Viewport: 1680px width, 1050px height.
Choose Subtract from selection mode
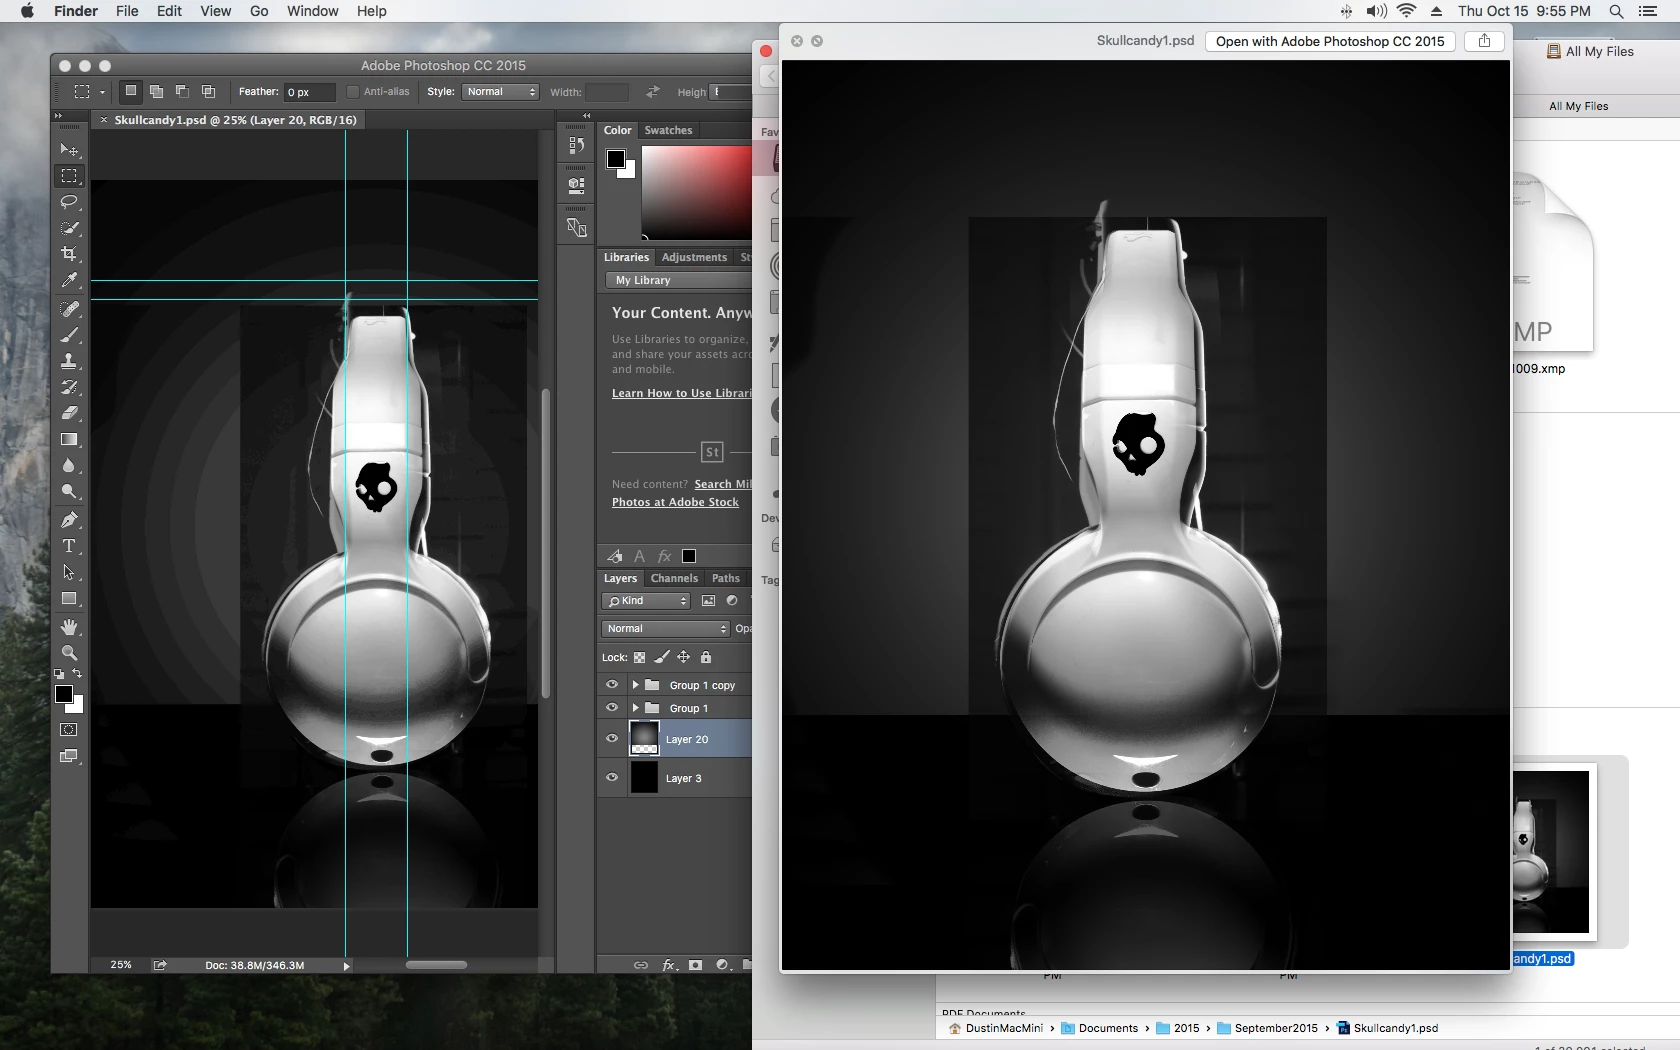pos(182,92)
